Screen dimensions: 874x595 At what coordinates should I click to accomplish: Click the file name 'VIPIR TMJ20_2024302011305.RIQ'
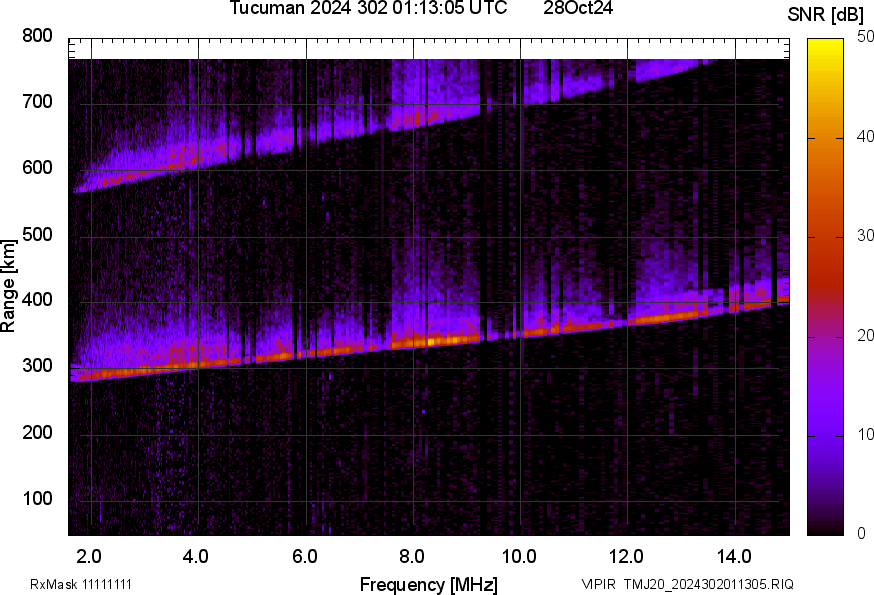[687, 584]
